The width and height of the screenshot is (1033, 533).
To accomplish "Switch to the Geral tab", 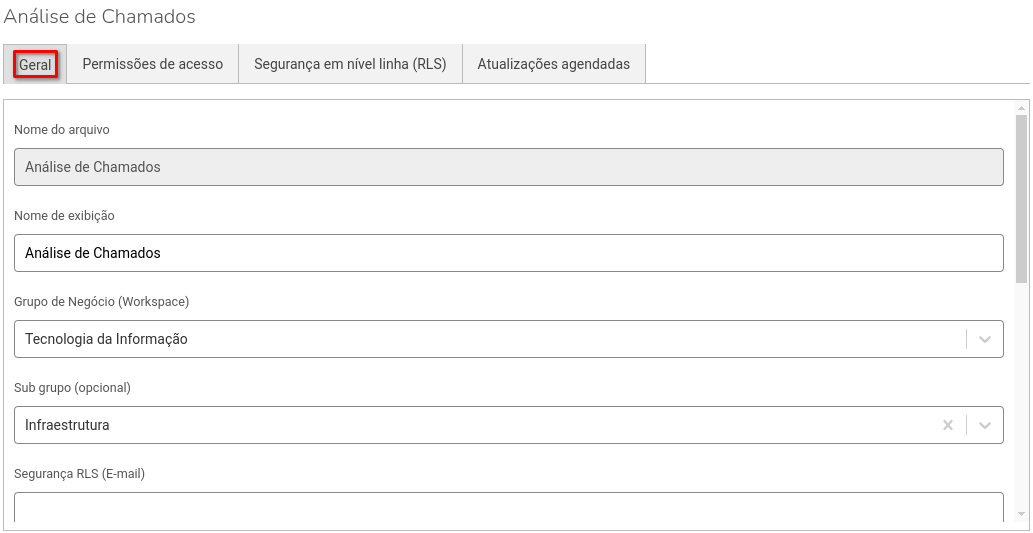I will click(x=35, y=64).
